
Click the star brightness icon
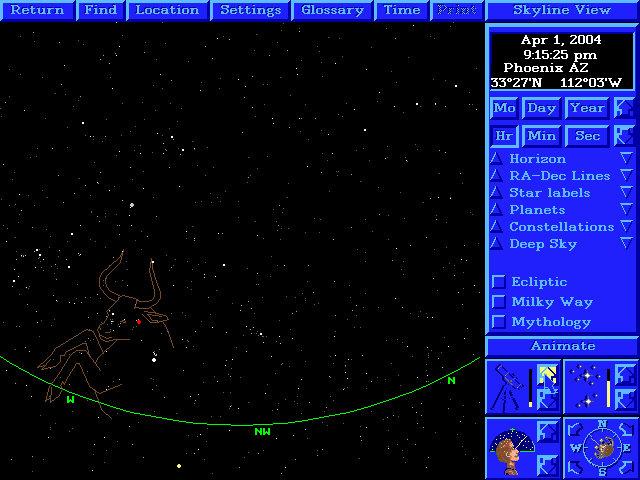click(587, 387)
